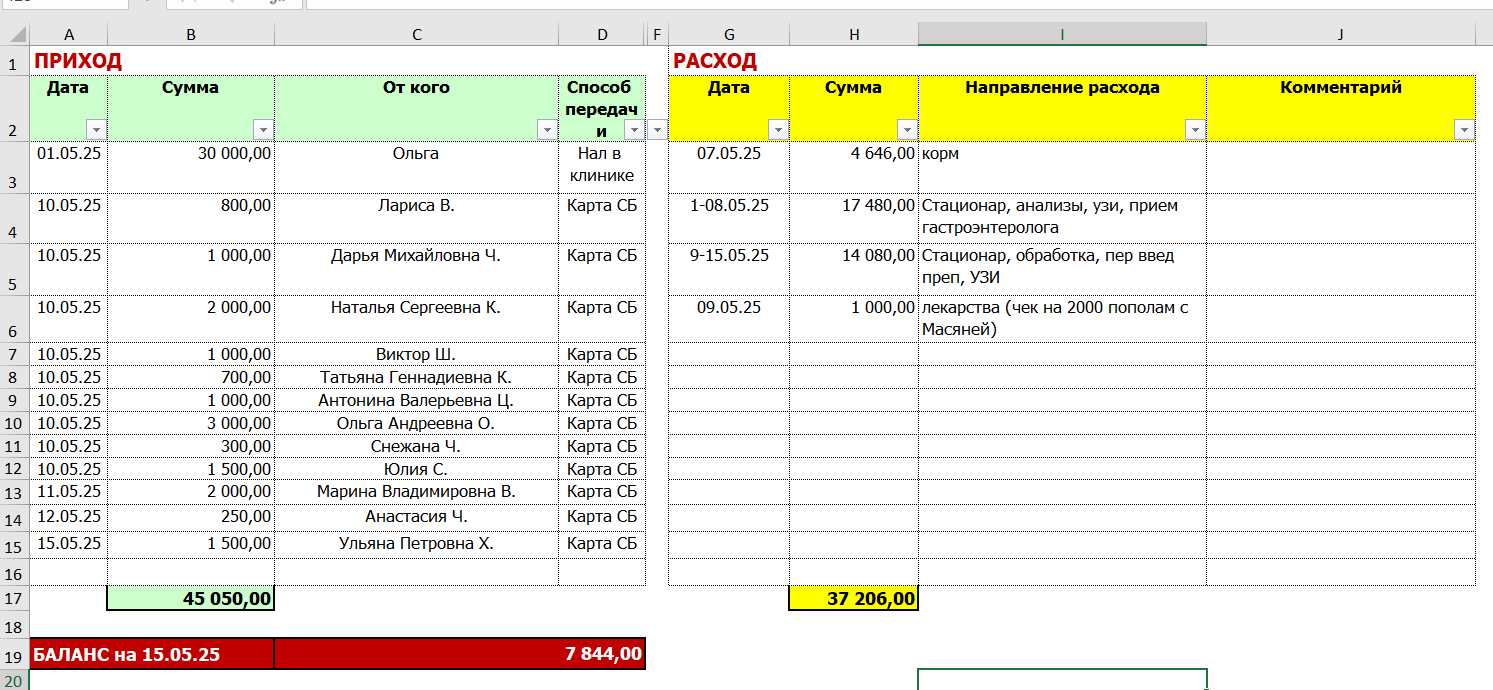Select the 17 480,00 expense cell

[854, 218]
